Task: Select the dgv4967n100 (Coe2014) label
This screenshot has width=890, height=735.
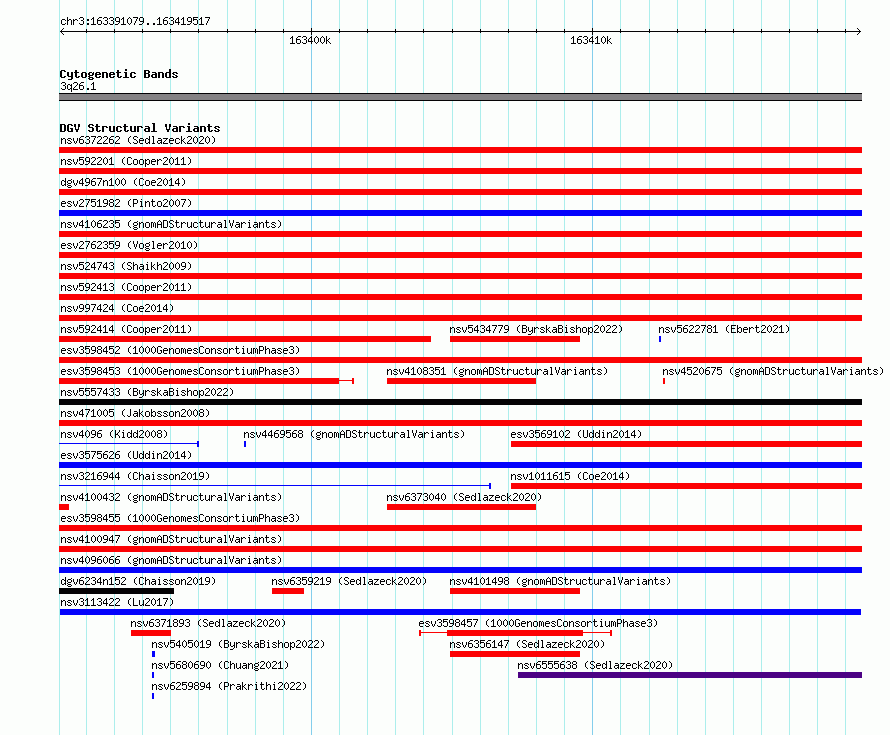Action: (123, 182)
